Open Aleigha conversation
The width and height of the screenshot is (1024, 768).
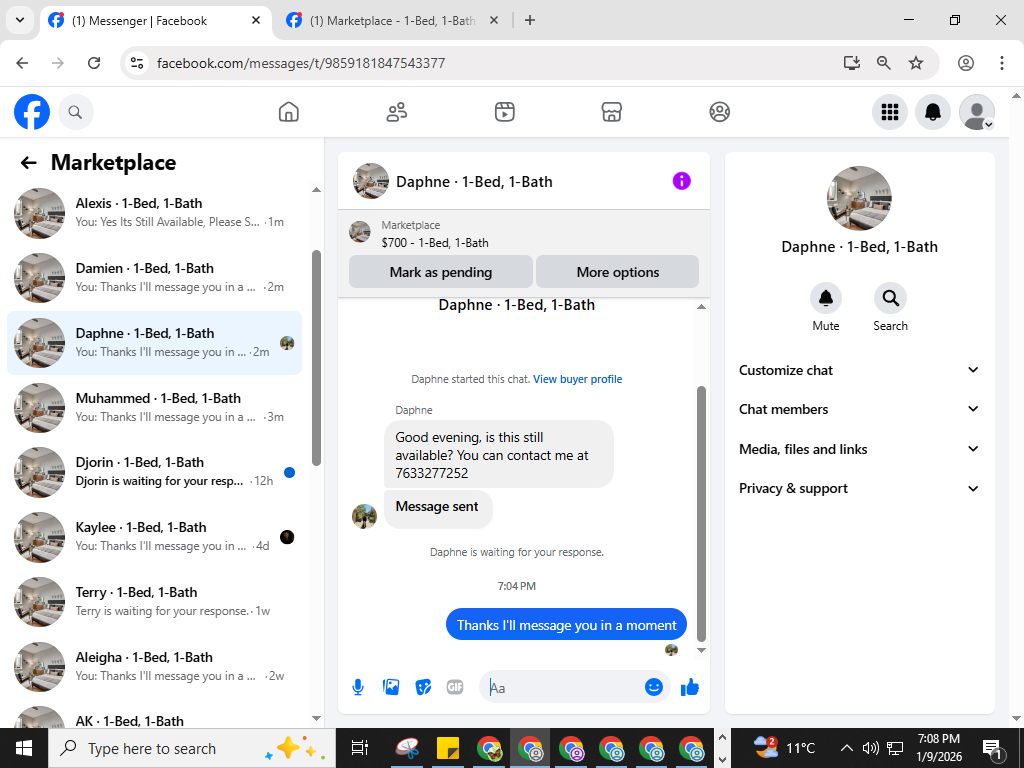tap(154, 666)
